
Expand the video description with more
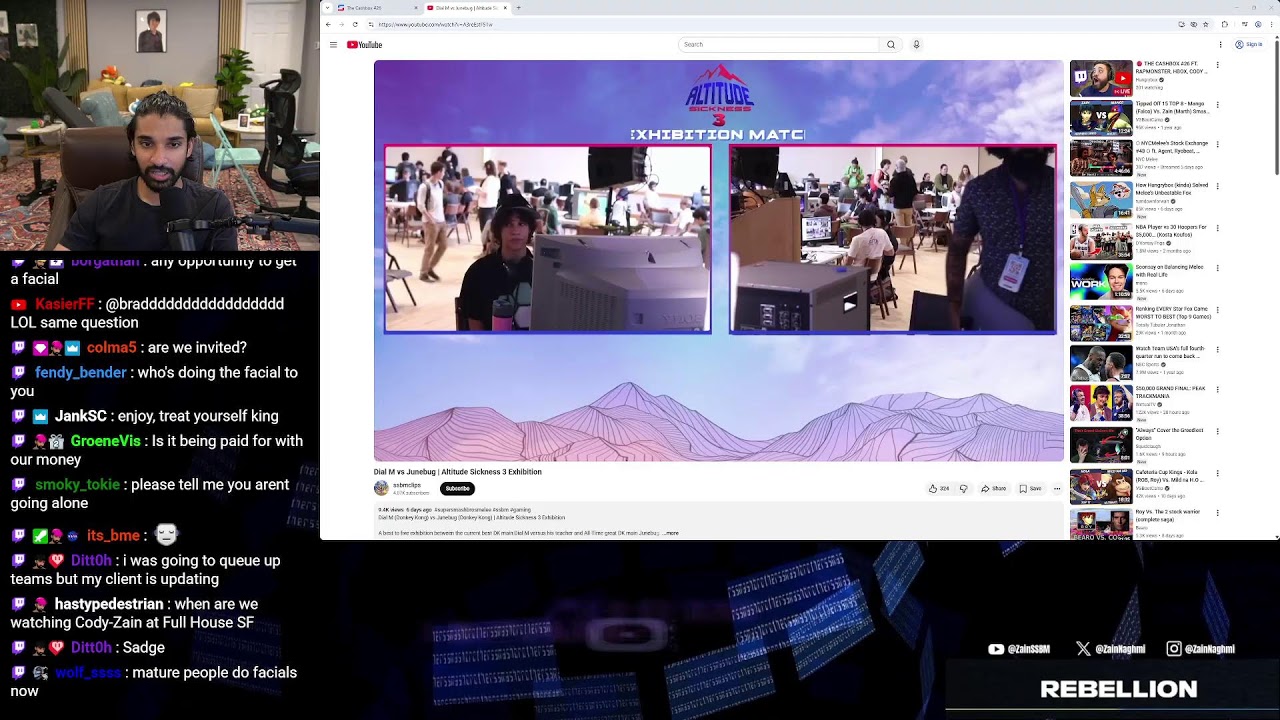[672, 533]
